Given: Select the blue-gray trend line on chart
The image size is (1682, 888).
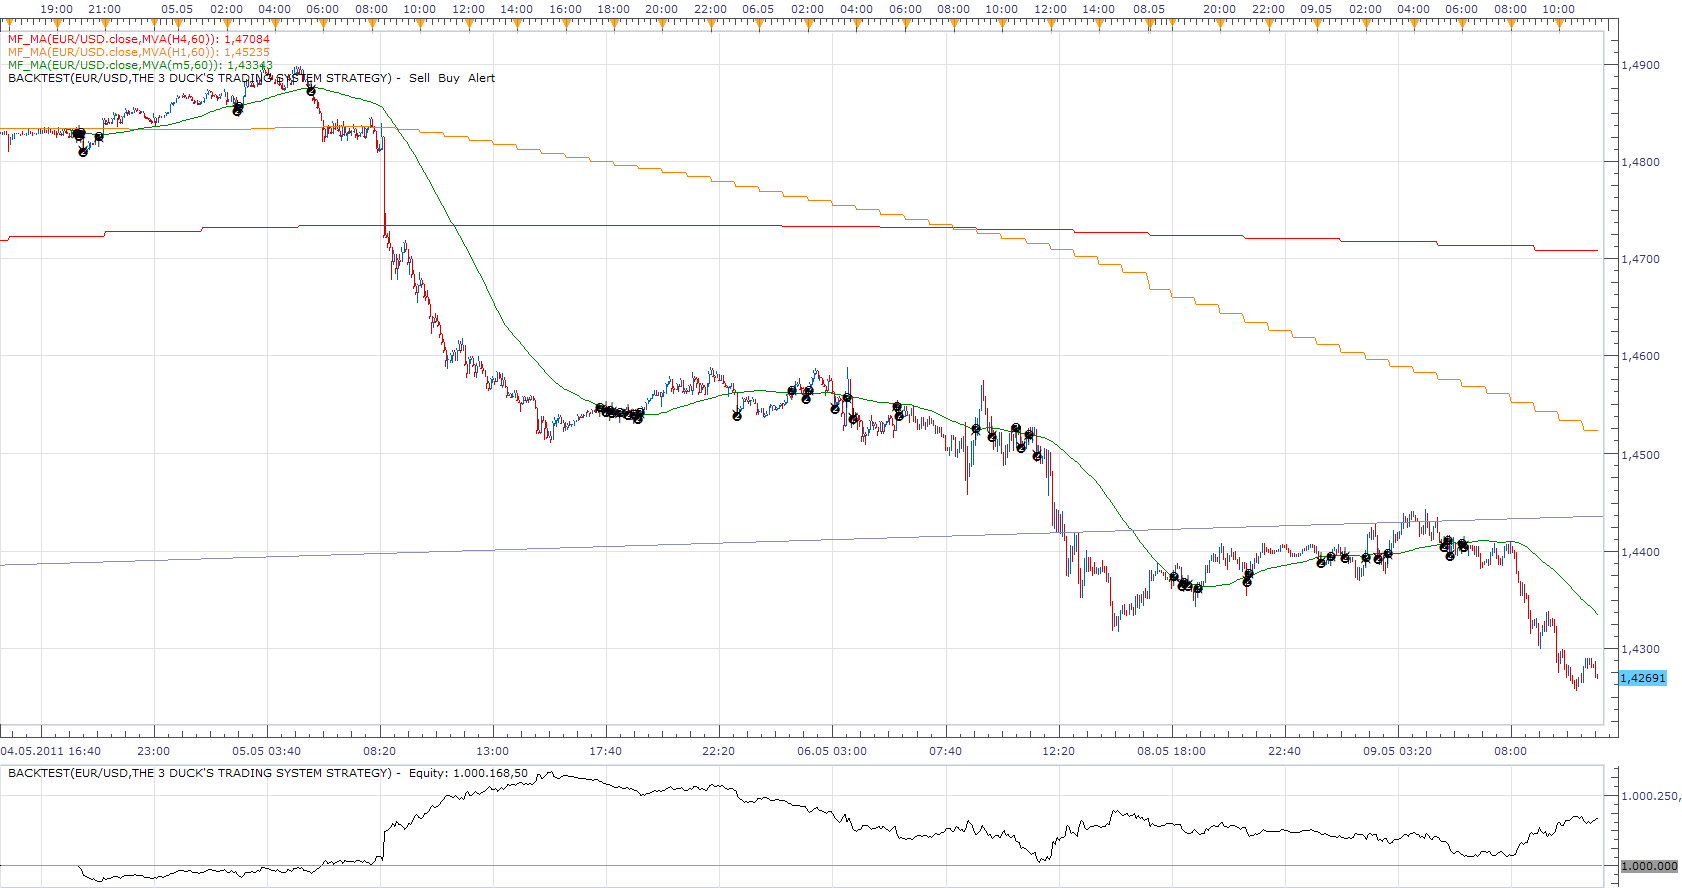Looking at the screenshot, I should (x=800, y=541).
